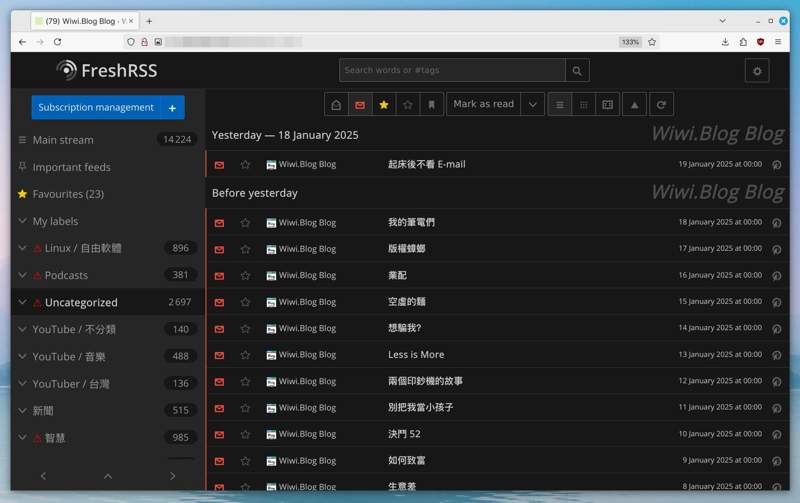Select the Podcasts category
Viewport: 800px width, 503px height.
tap(66, 275)
